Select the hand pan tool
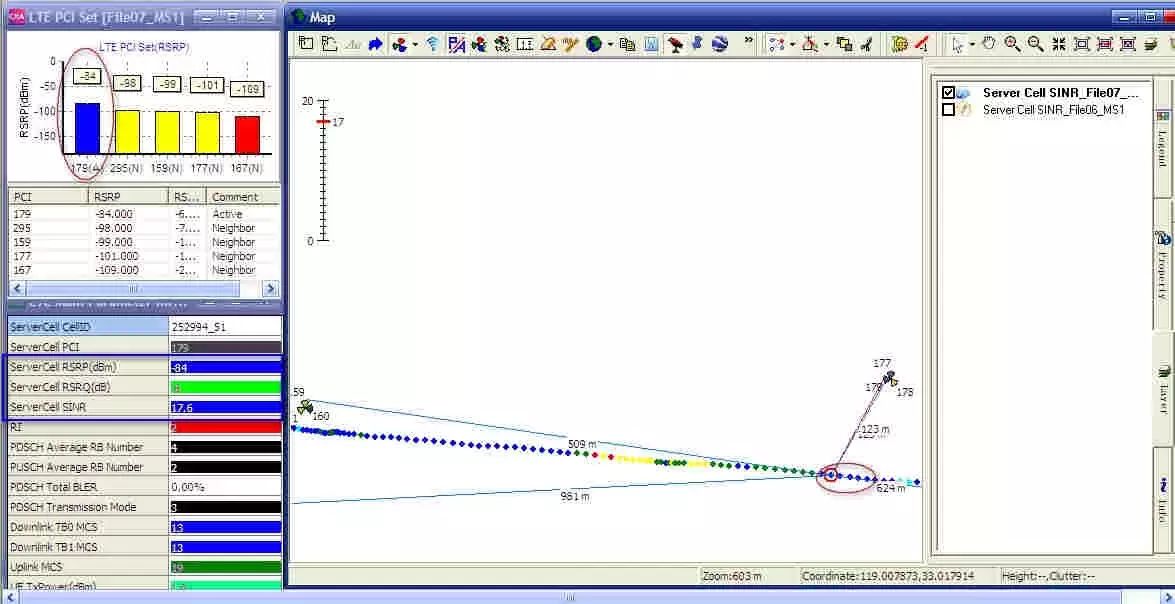The height and width of the screenshot is (604, 1175). 988,43
